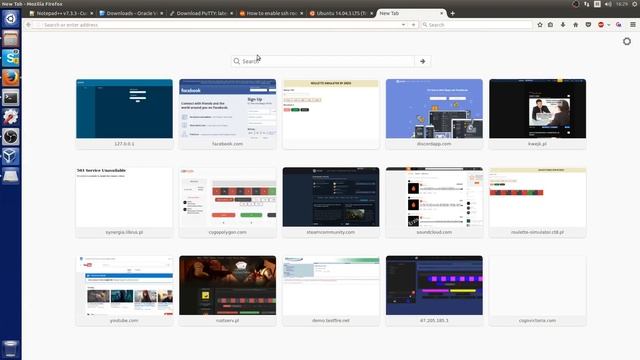Image resolution: width=640 pixels, height=360 pixels.
Task: Expand the address bar history dropdown
Action: coord(403,25)
